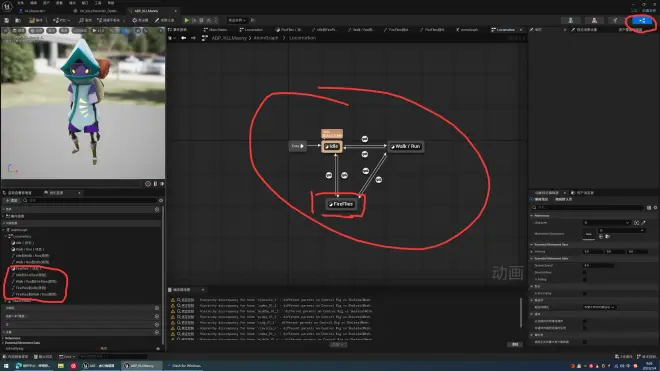Select FireFlies to Idle transition tree row
Image resolution: width=660 pixels, height=371 pixels.
pyautogui.click(x=30, y=288)
